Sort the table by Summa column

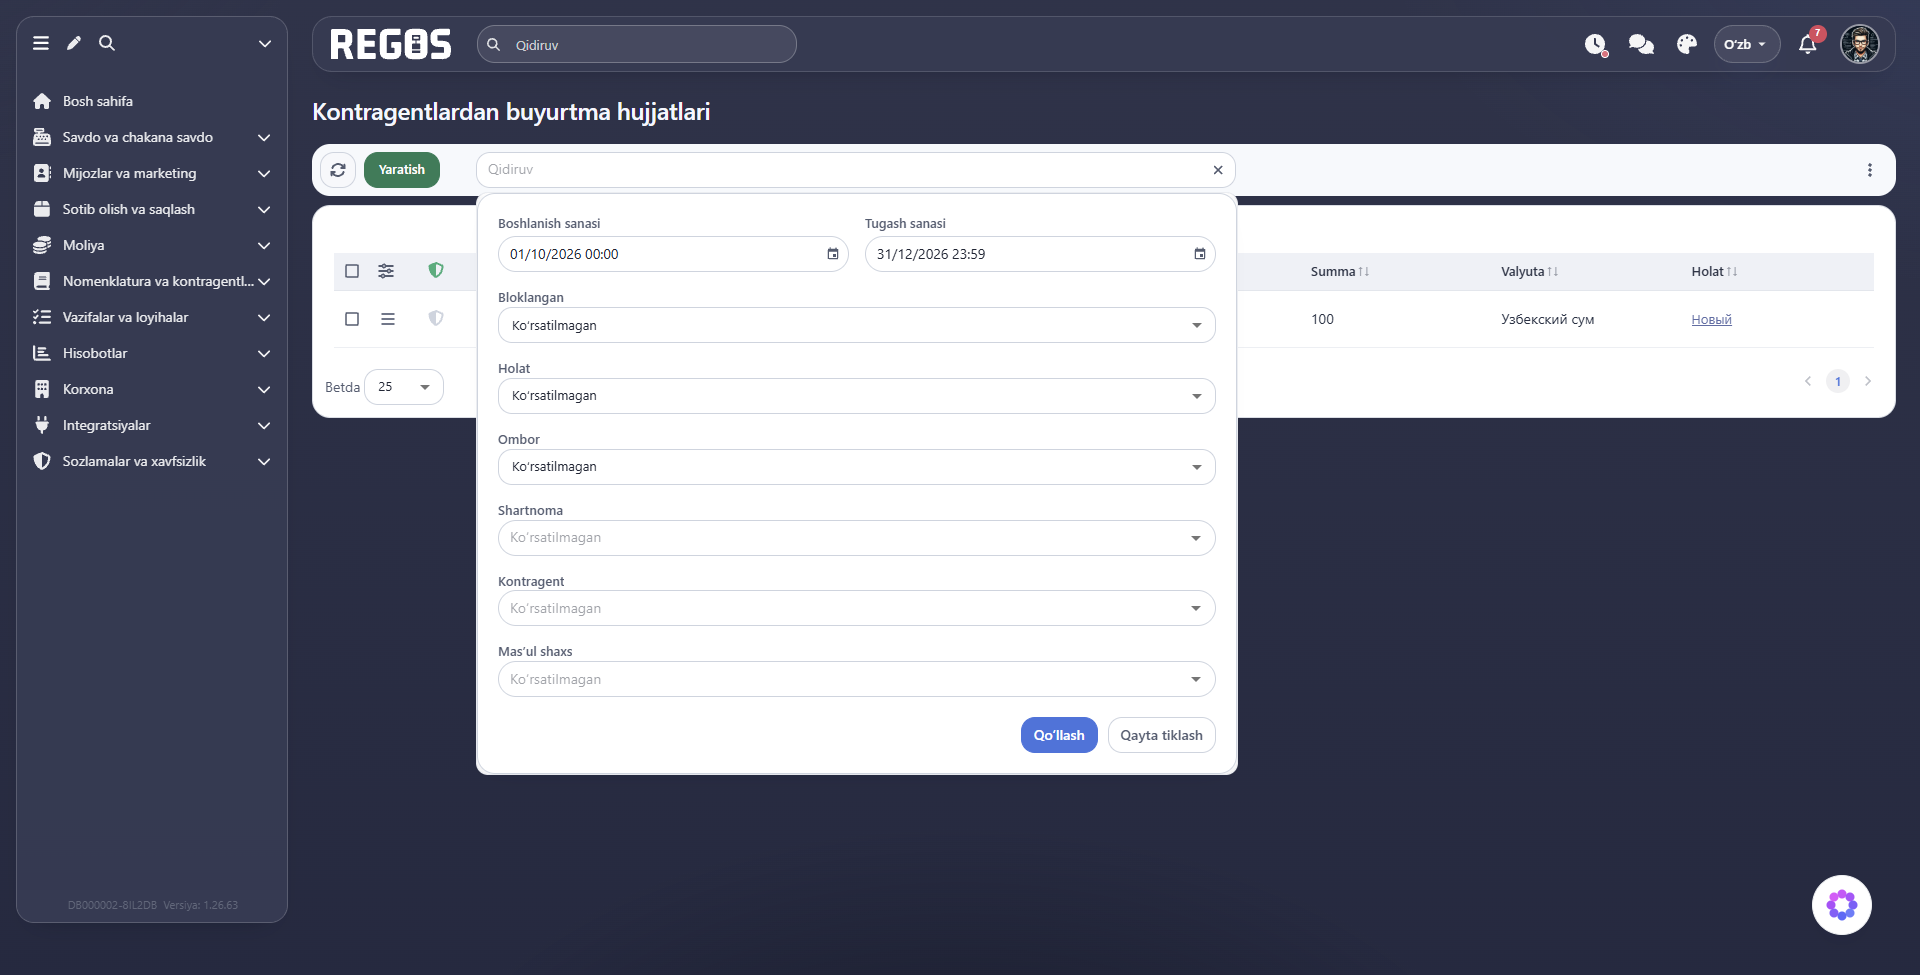click(x=1340, y=271)
